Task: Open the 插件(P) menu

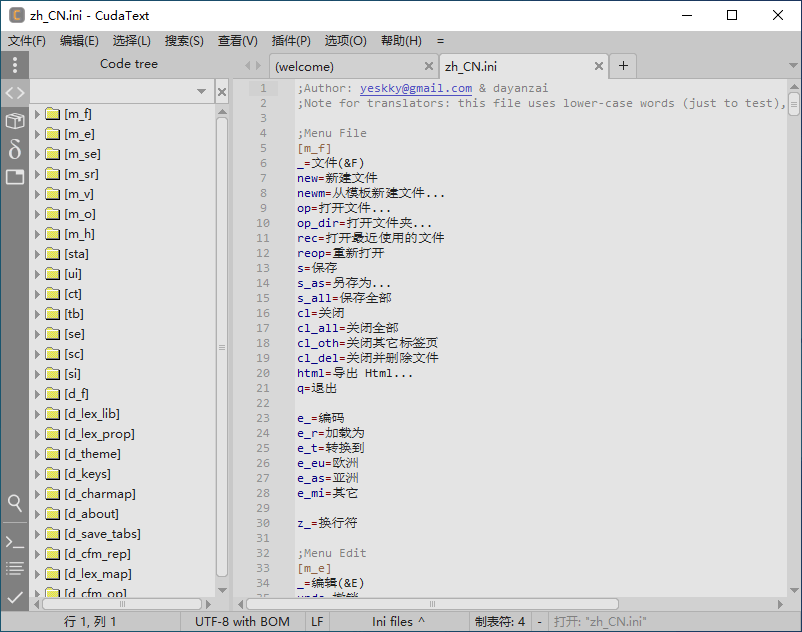Action: pyautogui.click(x=291, y=41)
